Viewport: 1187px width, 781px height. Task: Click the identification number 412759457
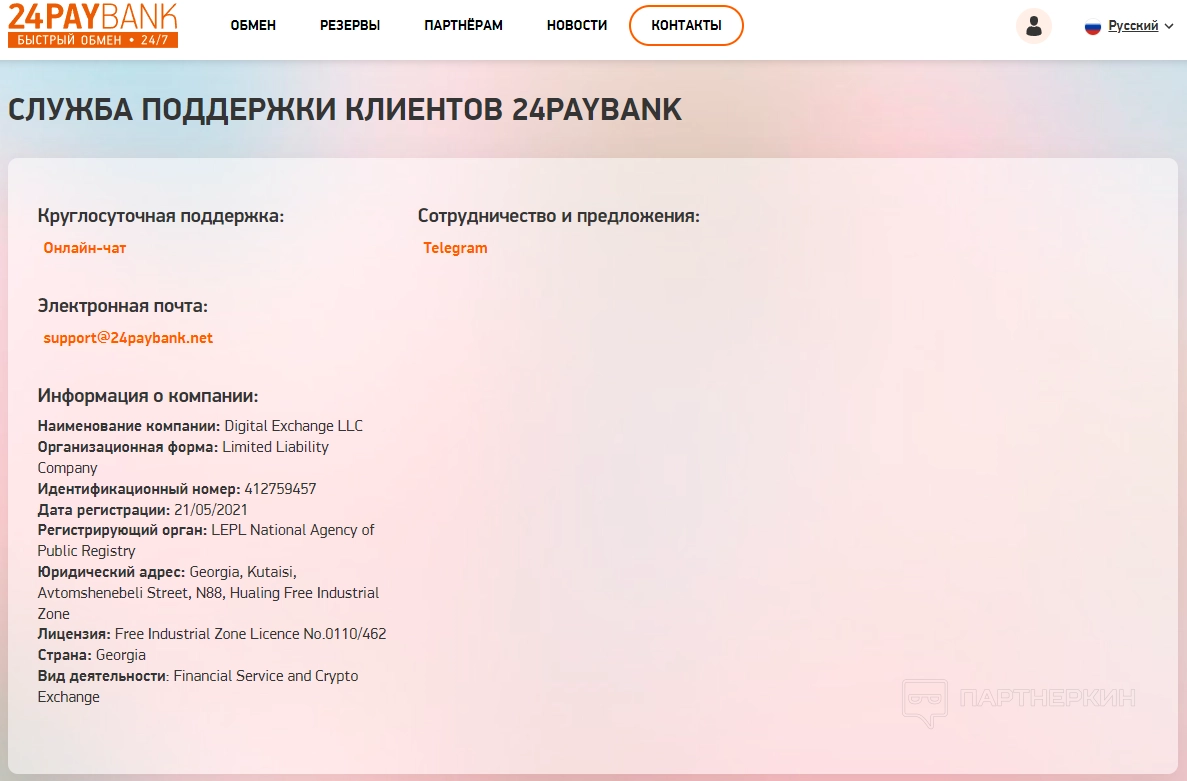(280, 489)
